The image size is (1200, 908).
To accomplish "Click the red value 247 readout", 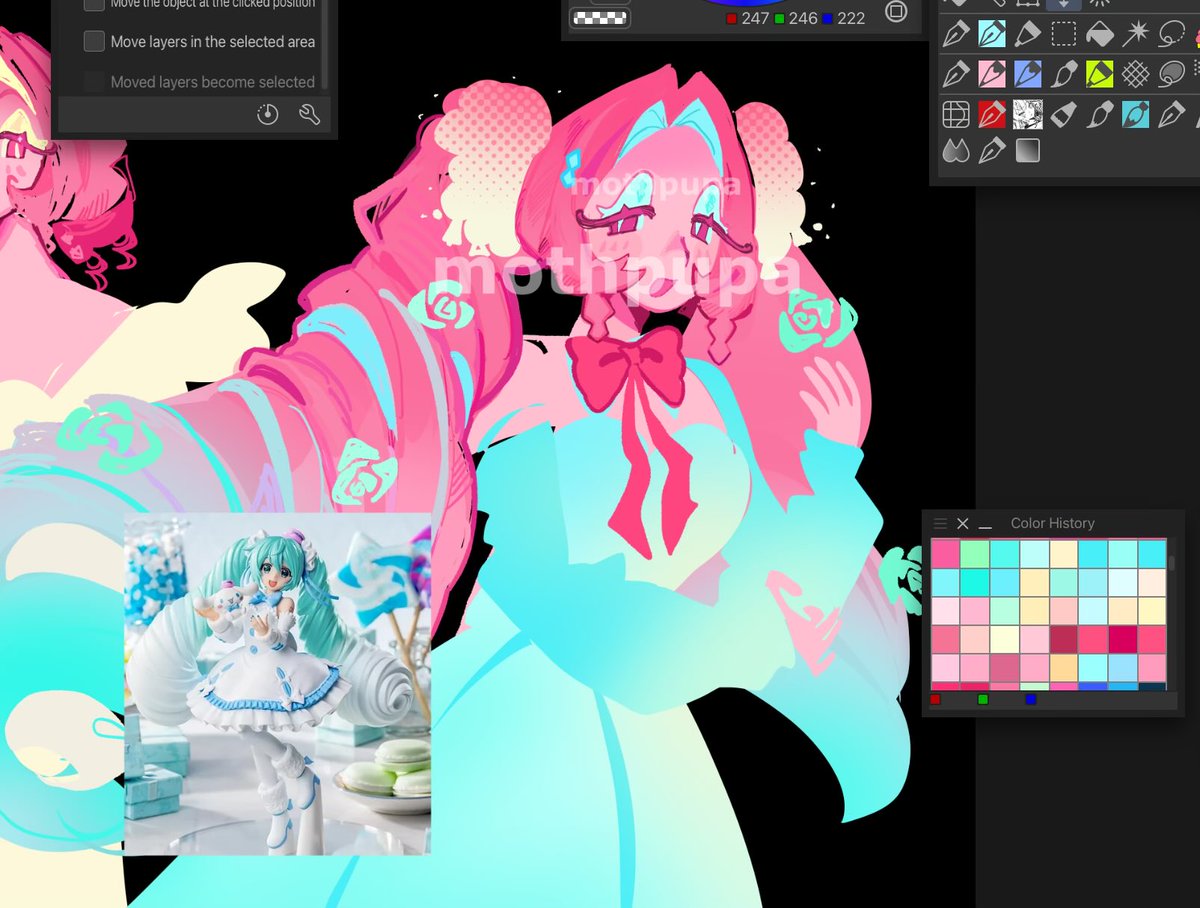I will click(x=755, y=18).
